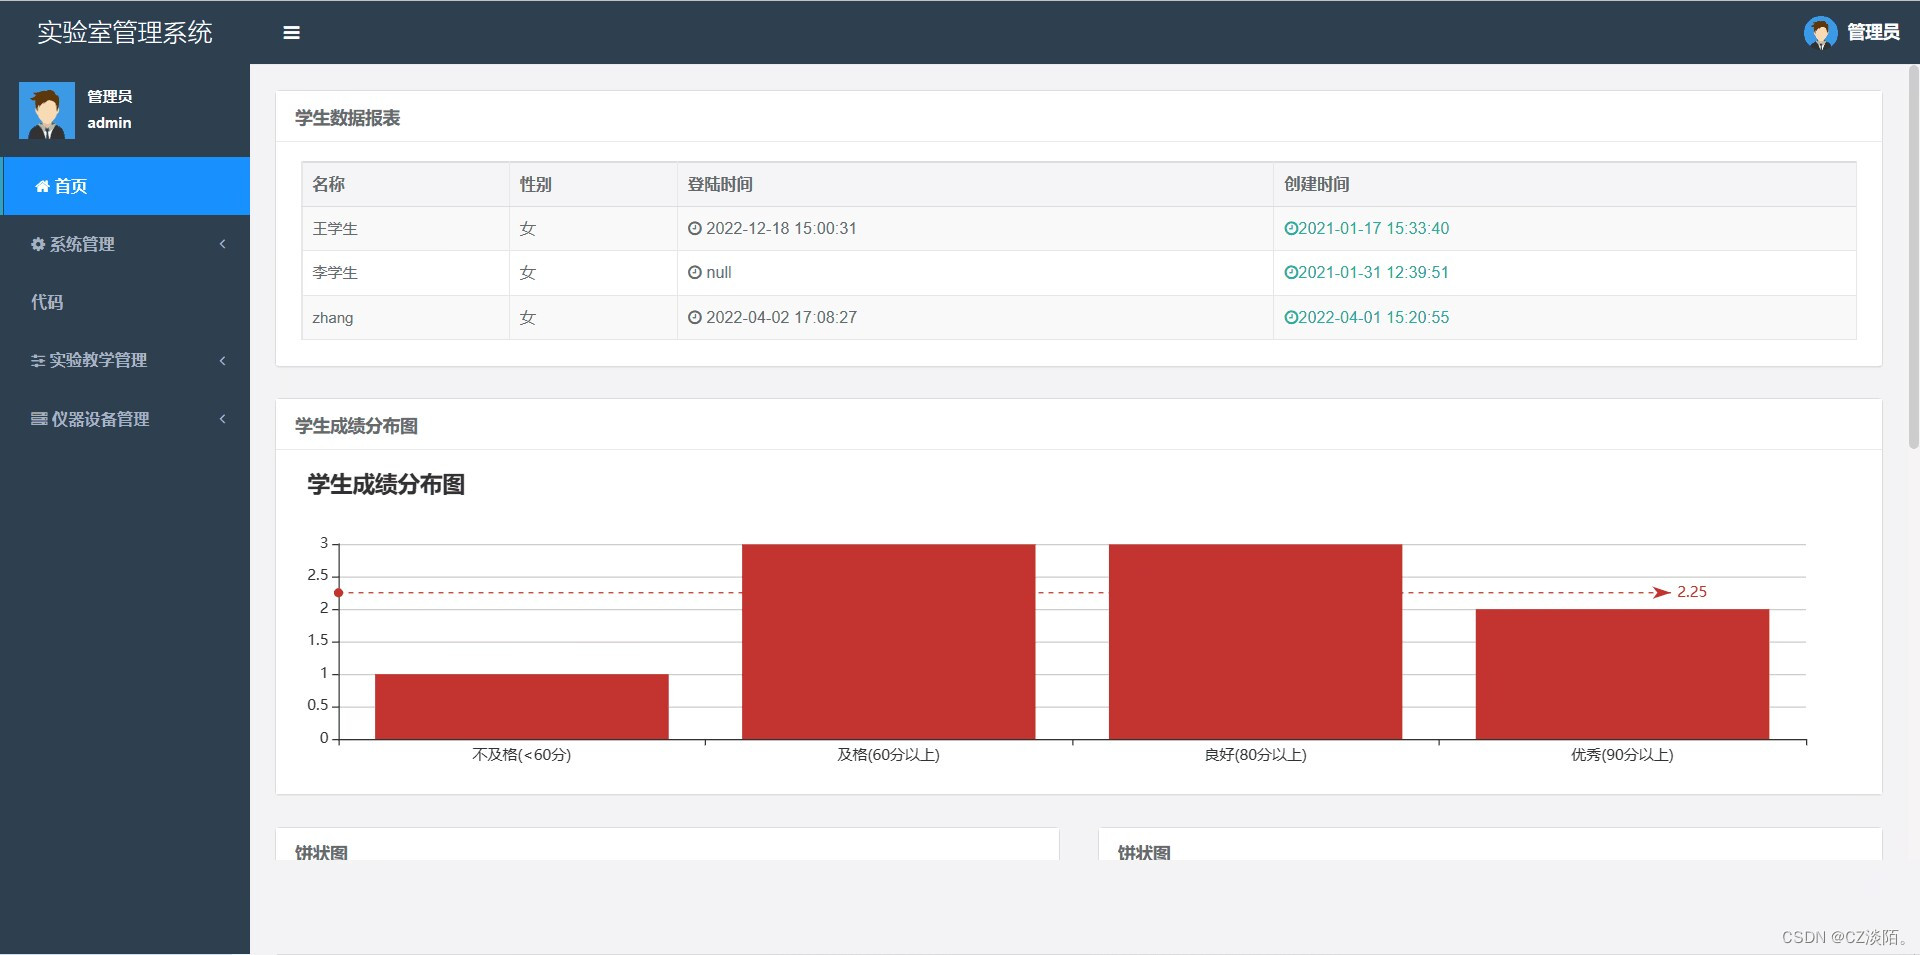The height and width of the screenshot is (955, 1920).
Task: Expand the 系统管理 menu chevron
Action: 222,244
